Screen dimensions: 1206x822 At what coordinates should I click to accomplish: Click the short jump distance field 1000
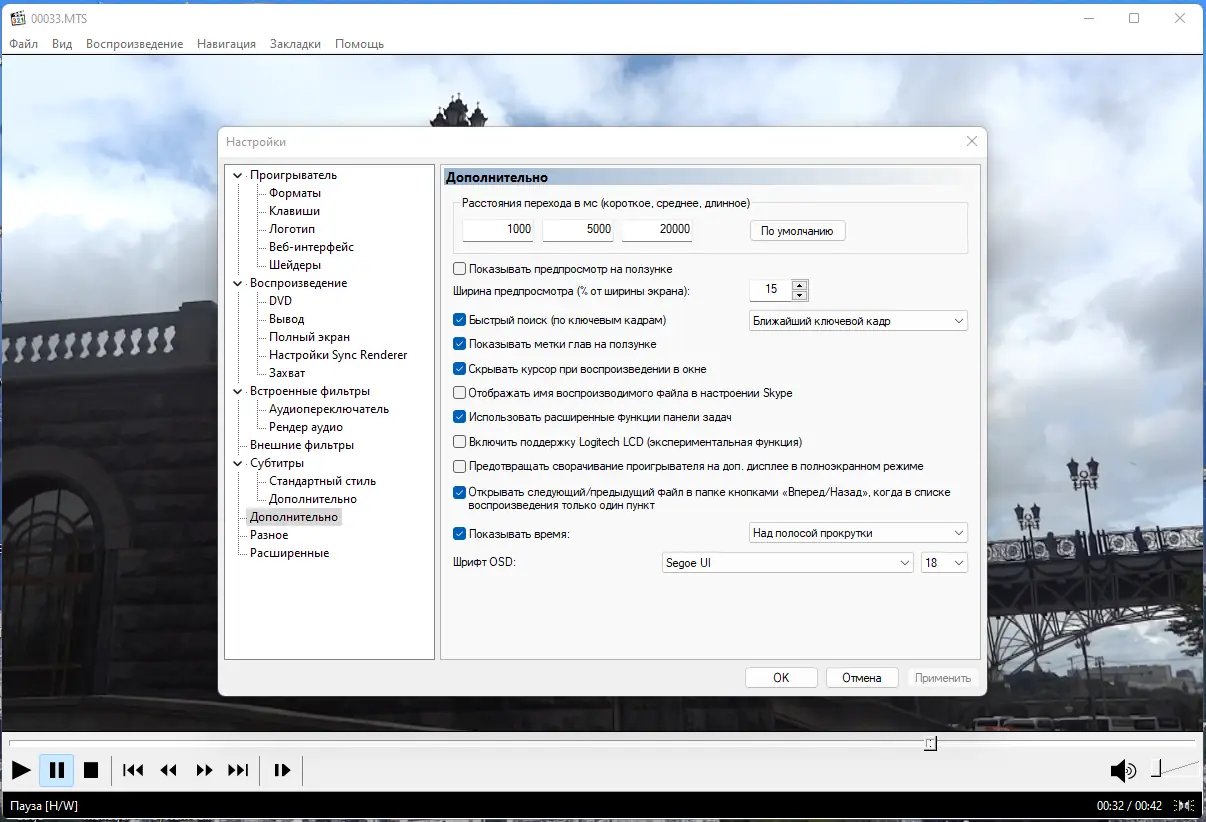500,230
